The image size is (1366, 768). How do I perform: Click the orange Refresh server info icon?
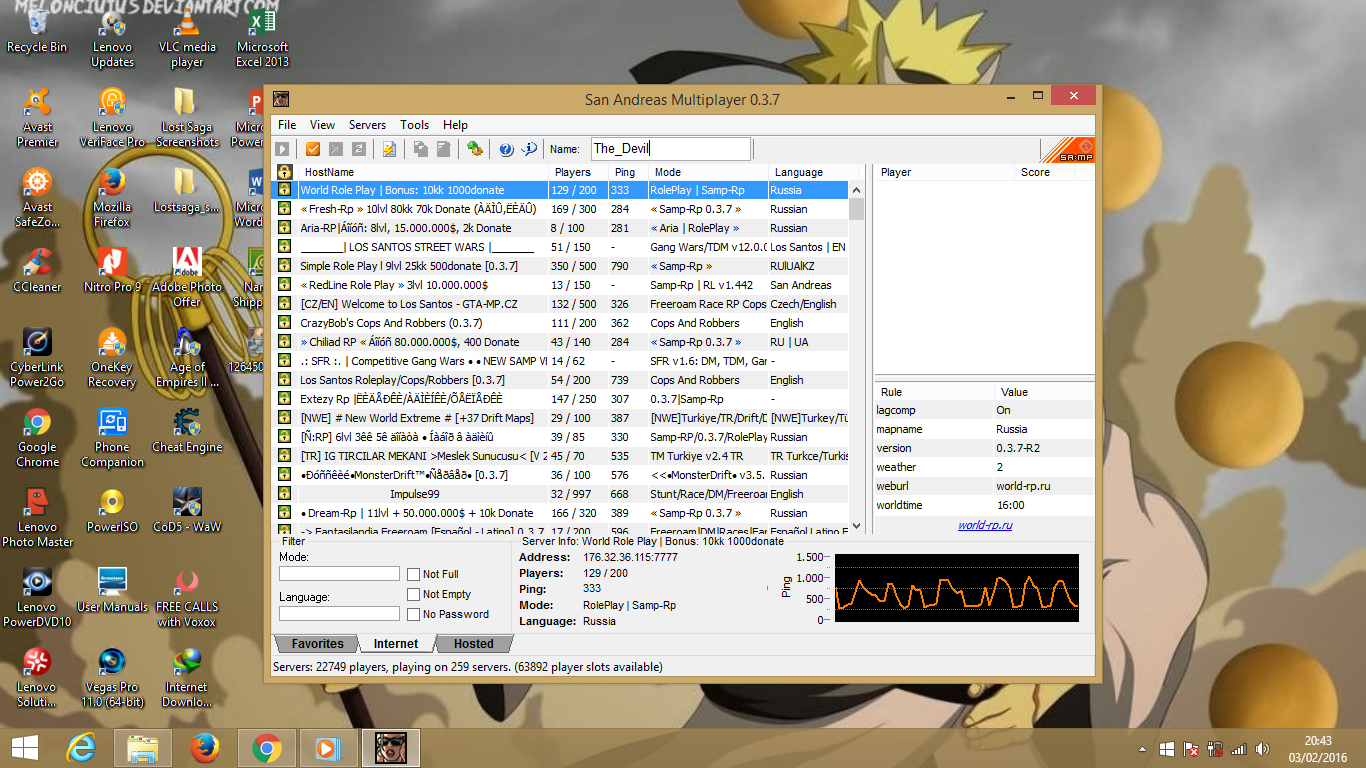312,148
